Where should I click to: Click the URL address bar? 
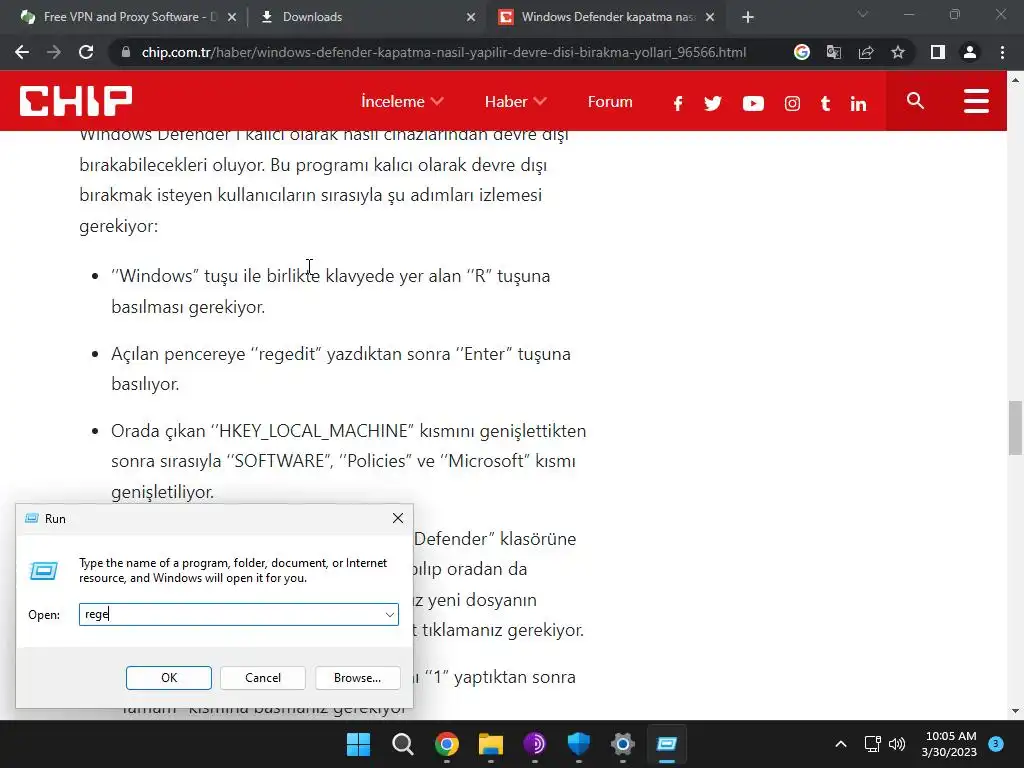(443, 52)
